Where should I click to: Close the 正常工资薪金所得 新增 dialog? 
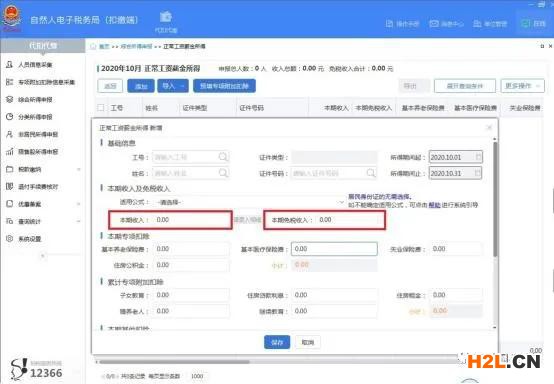(489, 127)
